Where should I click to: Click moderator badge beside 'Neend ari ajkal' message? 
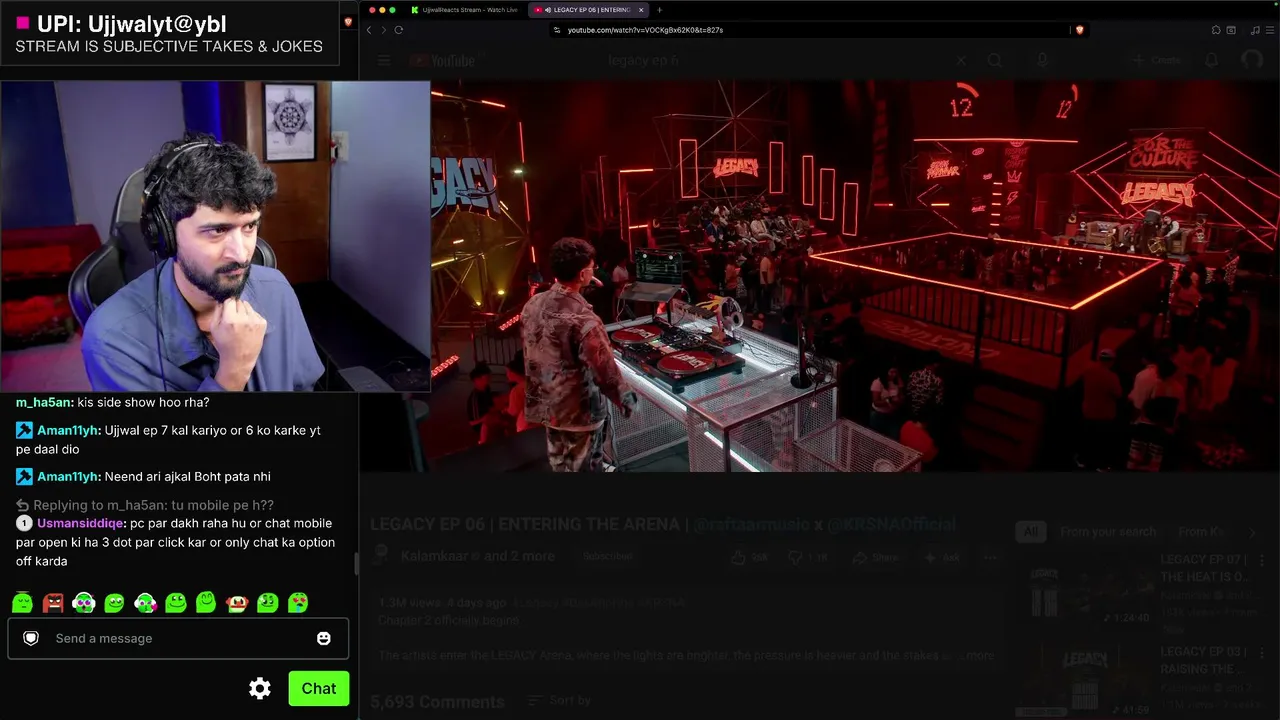click(x=24, y=477)
